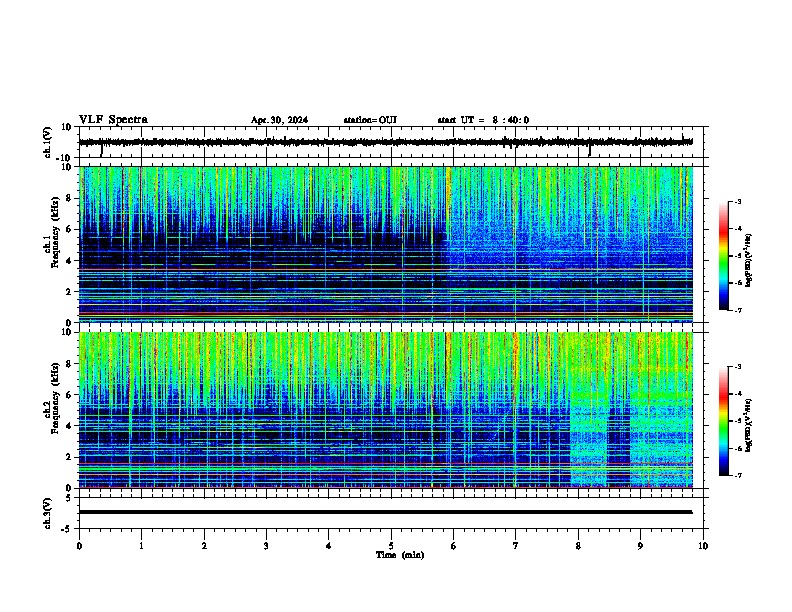Click the ch.2 spectrogram panel

pos(386,410)
